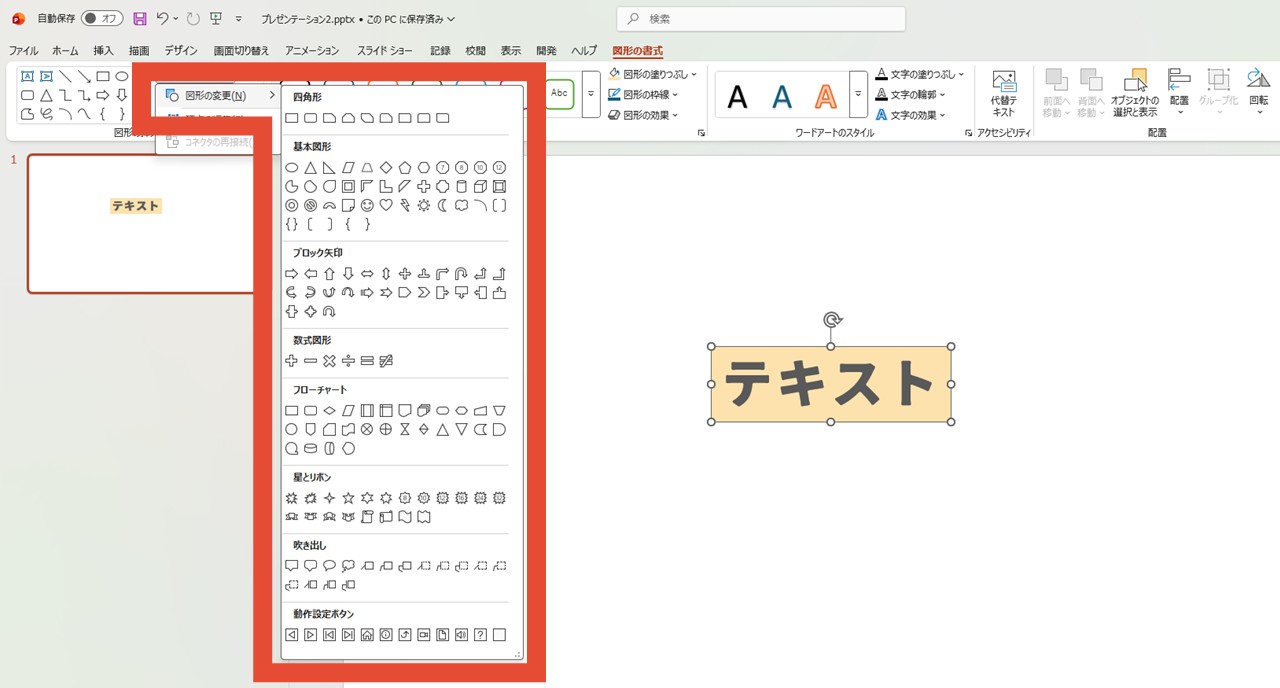Pick the right block arrow shape
Screen dimensions: 1280x688
click(292, 274)
